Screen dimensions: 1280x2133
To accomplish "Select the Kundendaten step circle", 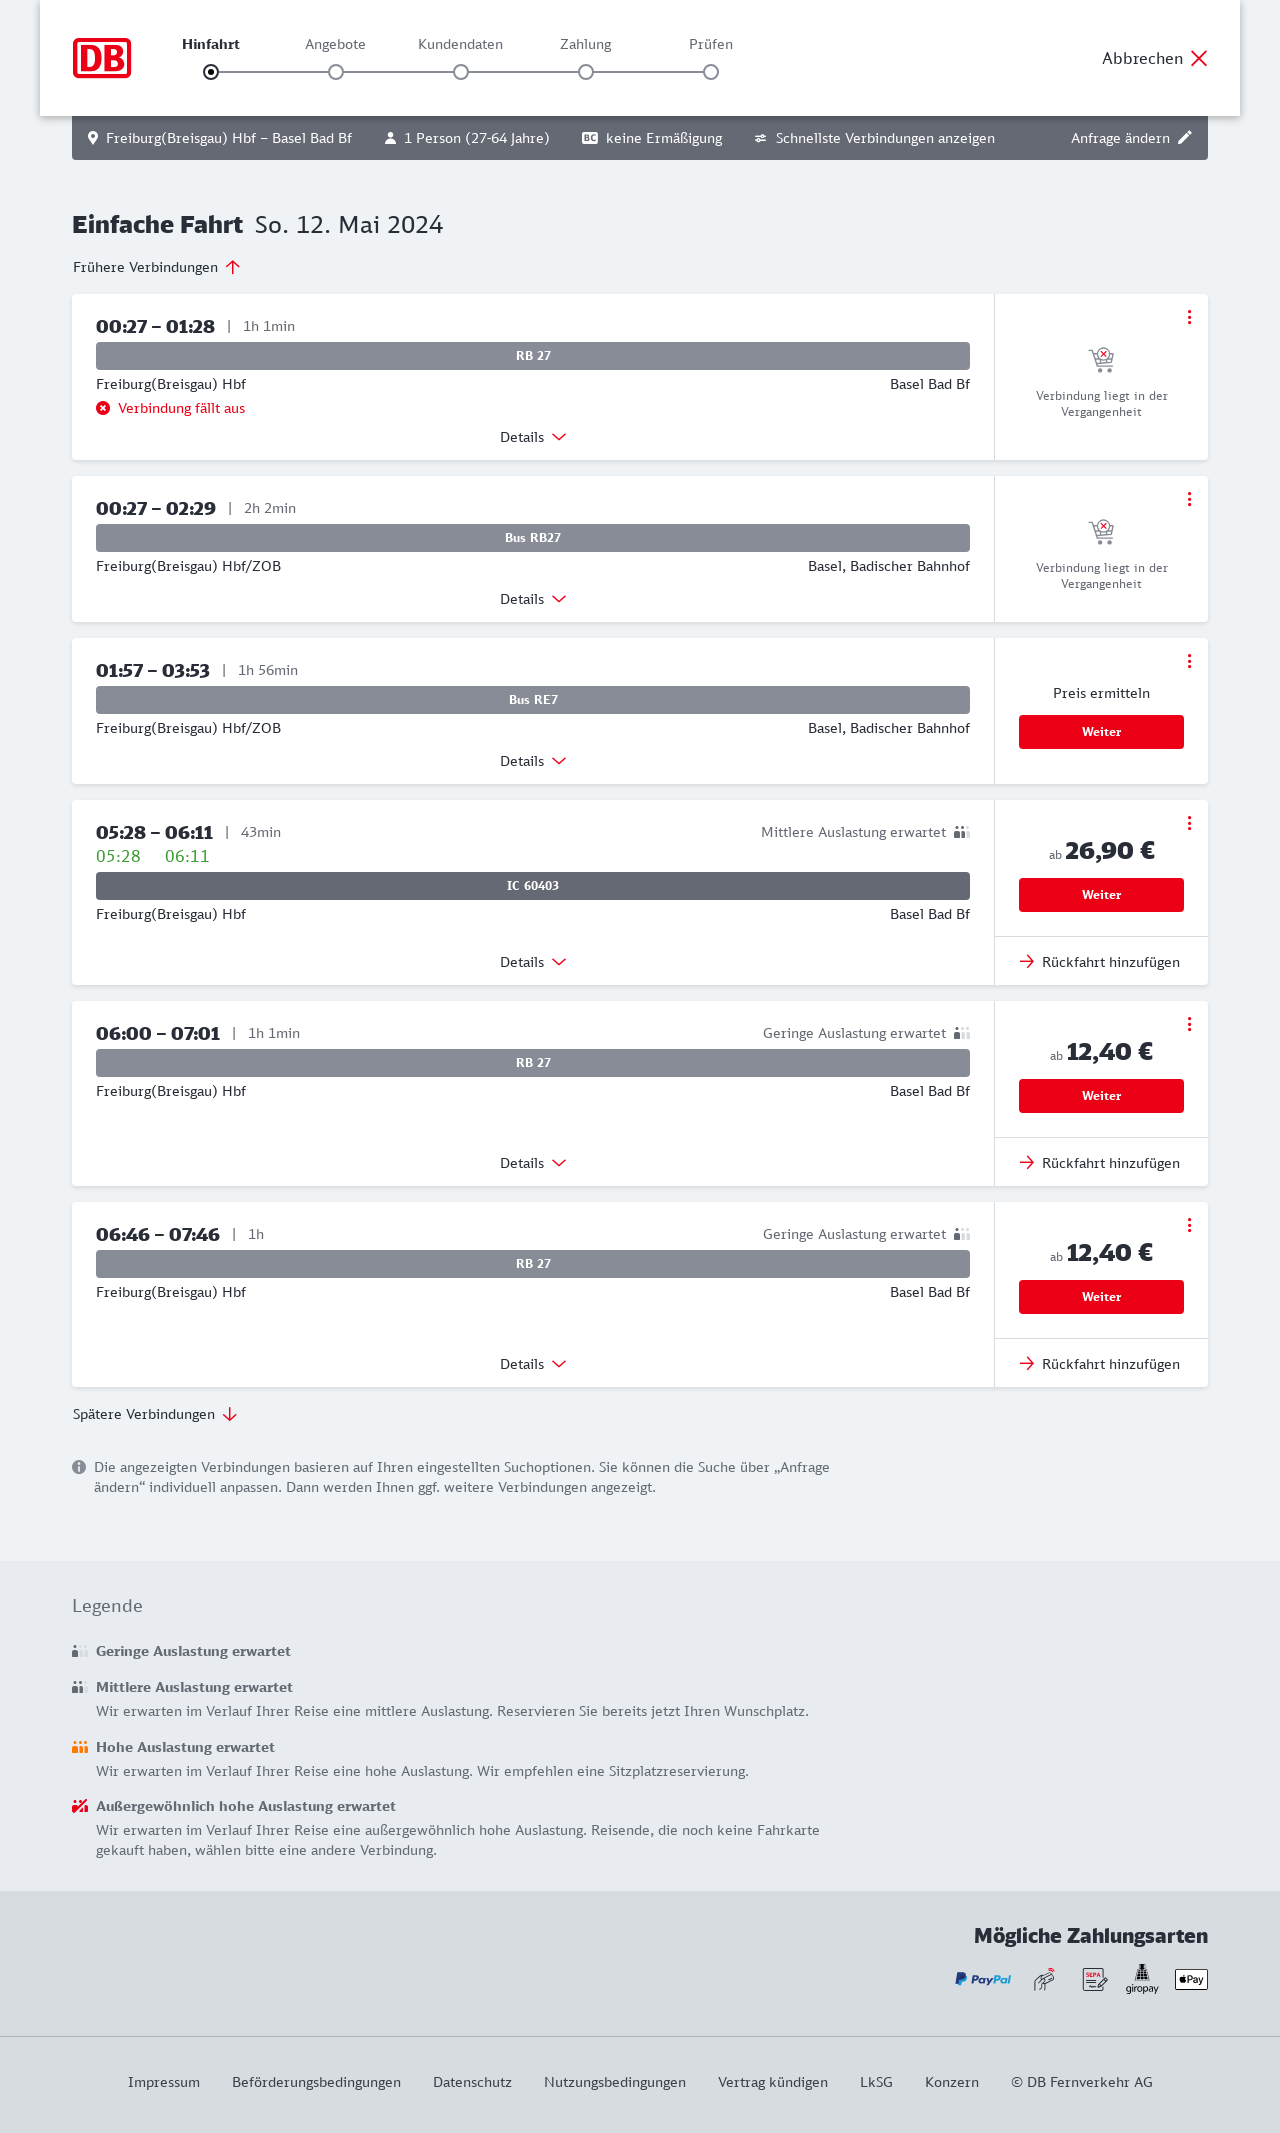I will coord(461,72).
